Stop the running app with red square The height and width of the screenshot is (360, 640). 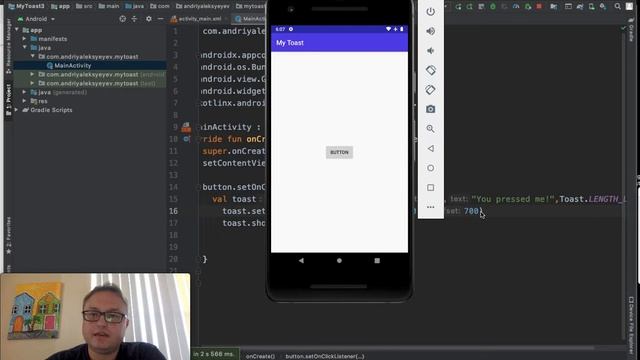pos(539,7)
